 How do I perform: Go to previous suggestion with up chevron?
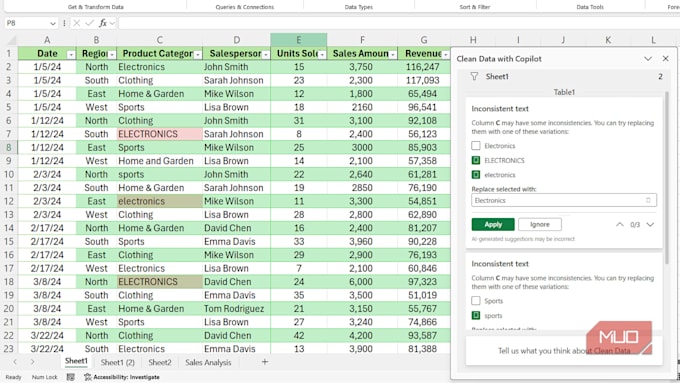point(620,225)
